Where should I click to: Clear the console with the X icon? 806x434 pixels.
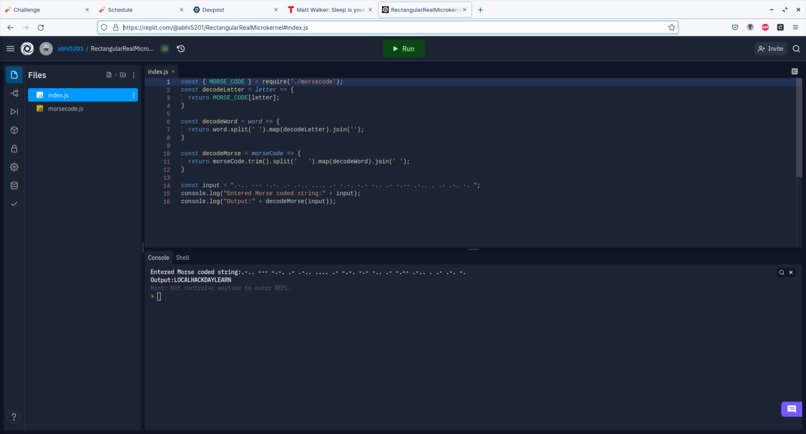tap(791, 273)
